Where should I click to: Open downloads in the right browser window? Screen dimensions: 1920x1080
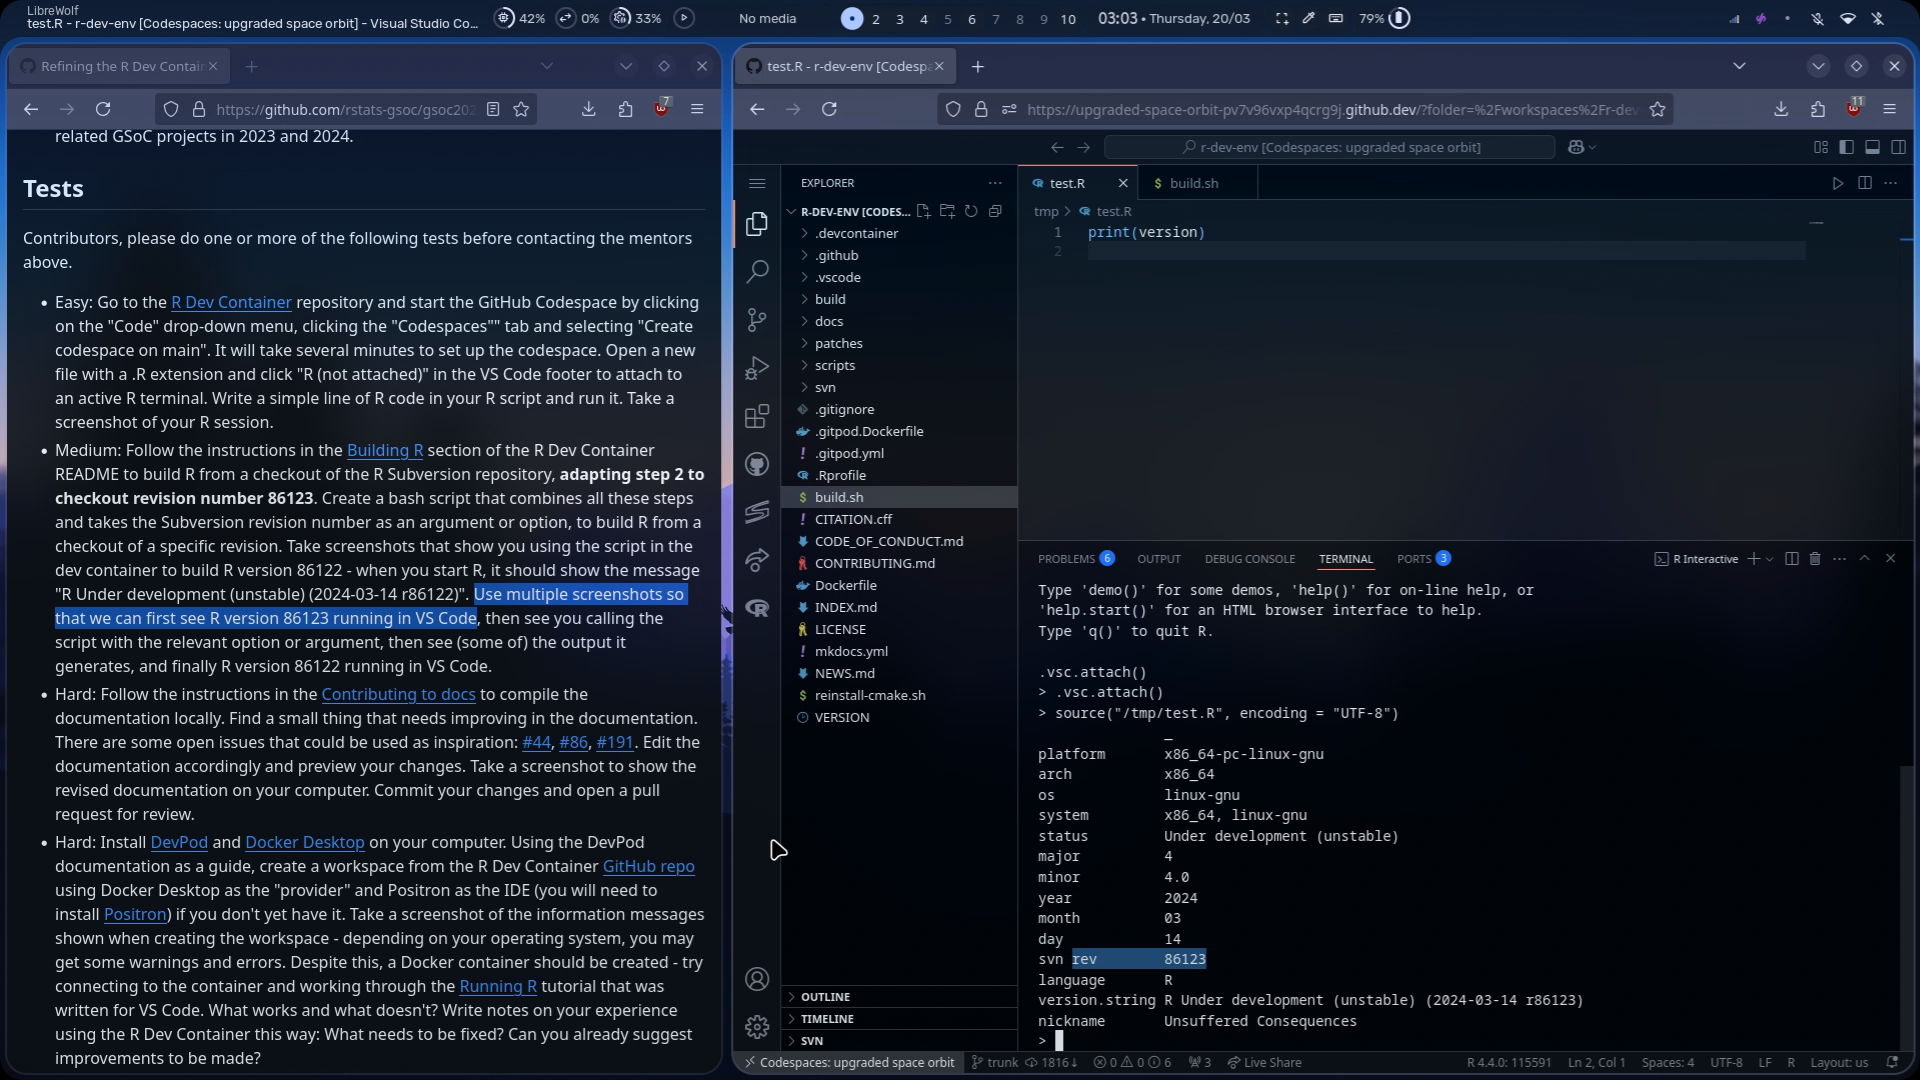[x=1780, y=109]
